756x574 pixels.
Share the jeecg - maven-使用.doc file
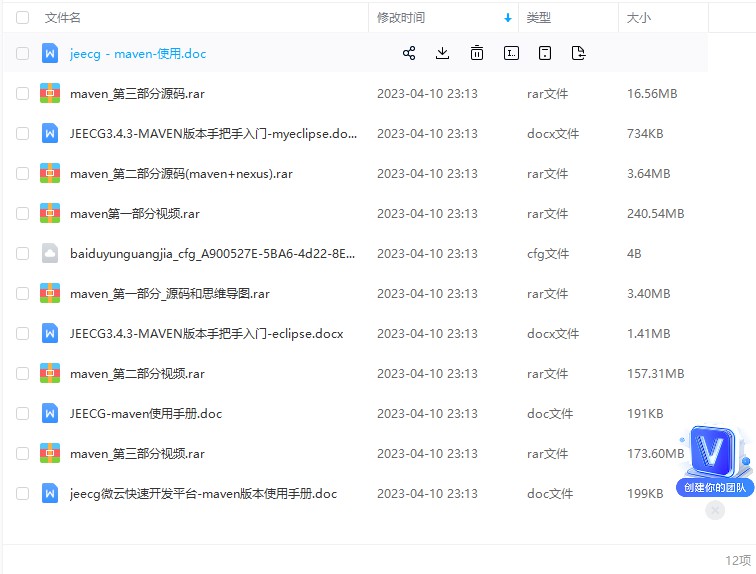(x=409, y=53)
